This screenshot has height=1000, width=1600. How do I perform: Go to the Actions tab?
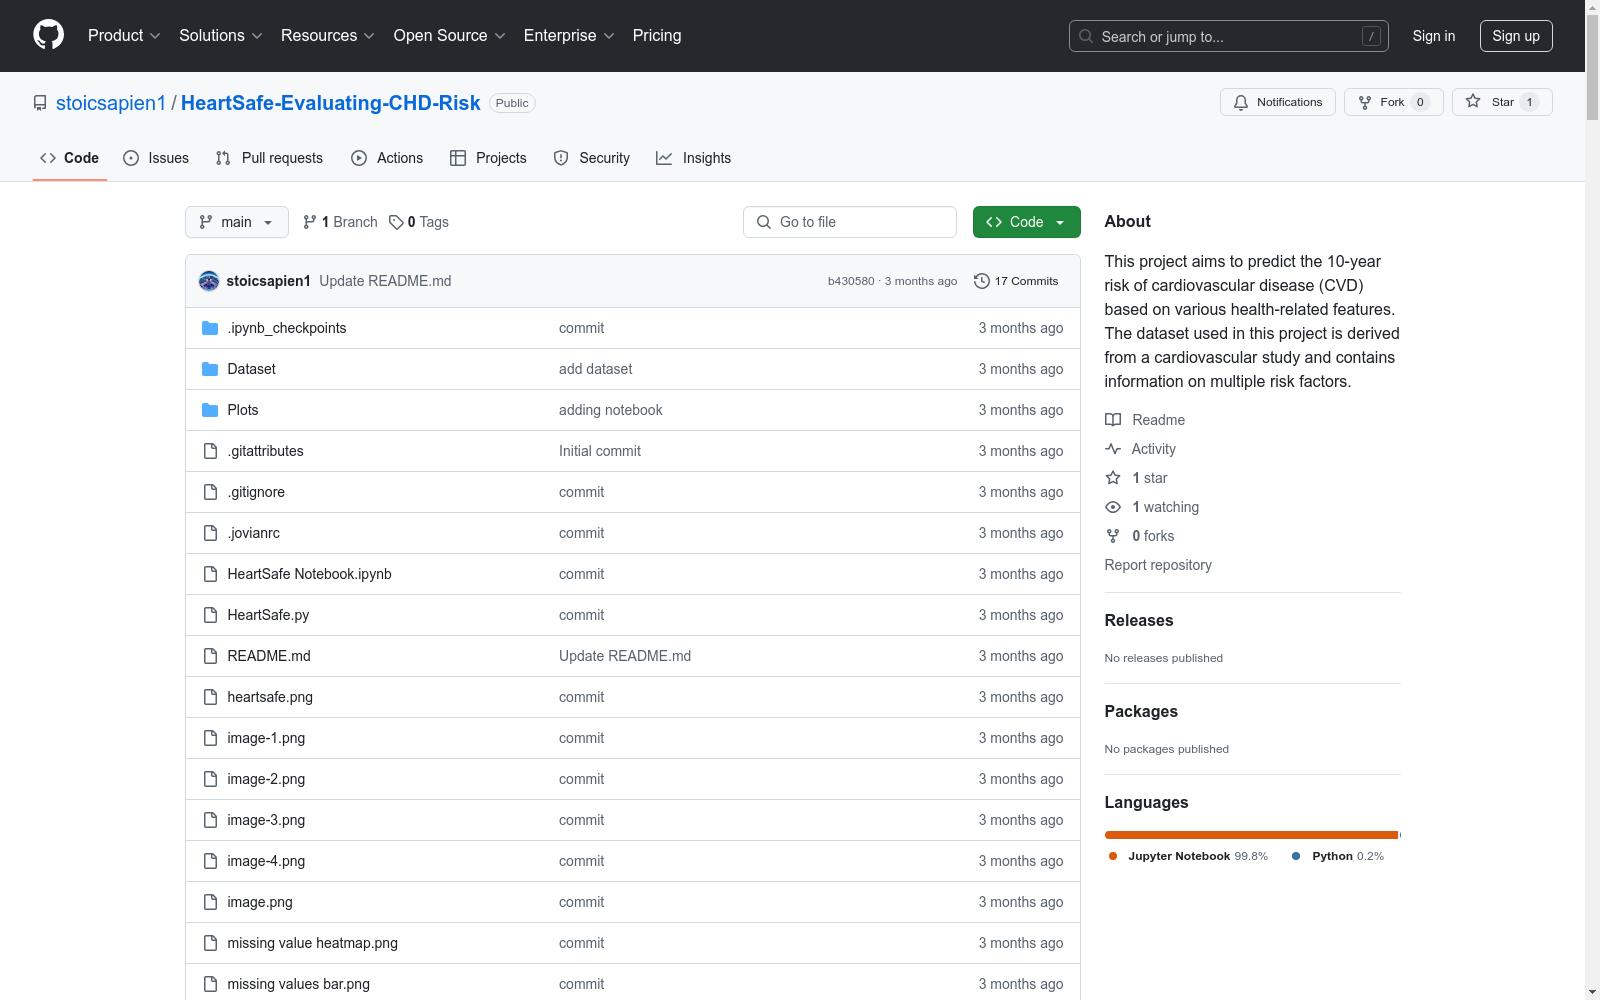tap(387, 158)
